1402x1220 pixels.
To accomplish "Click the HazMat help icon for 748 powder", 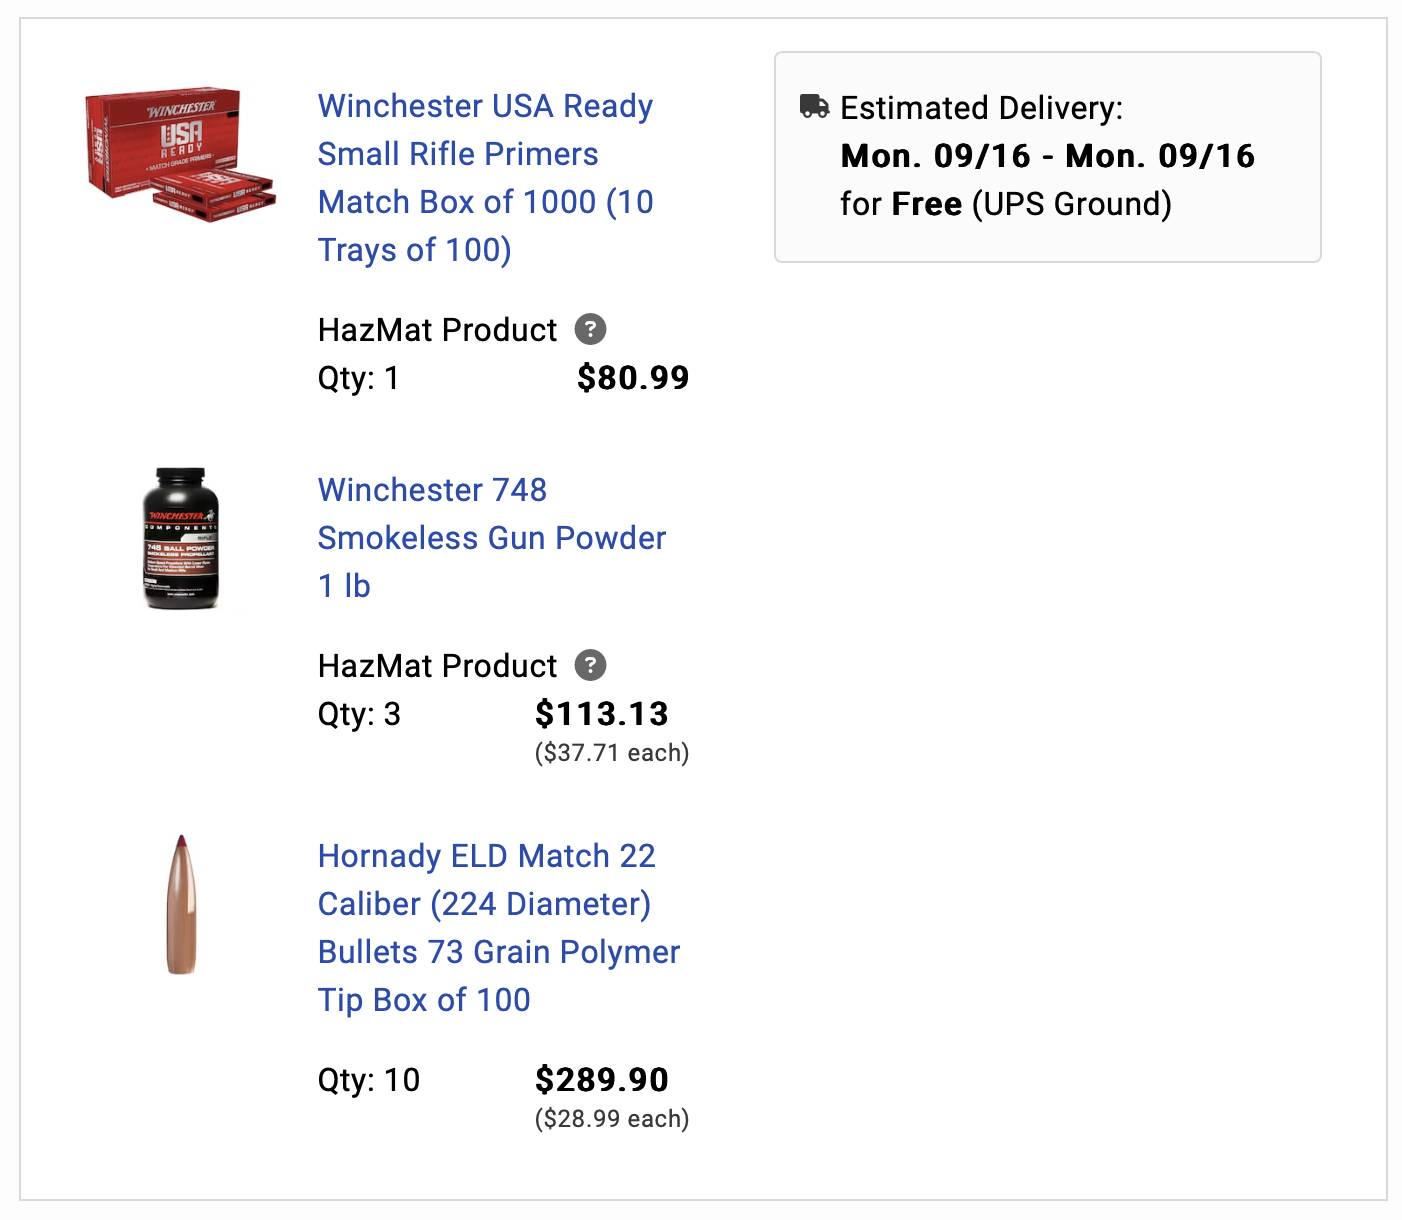I will pyautogui.click(x=590, y=665).
